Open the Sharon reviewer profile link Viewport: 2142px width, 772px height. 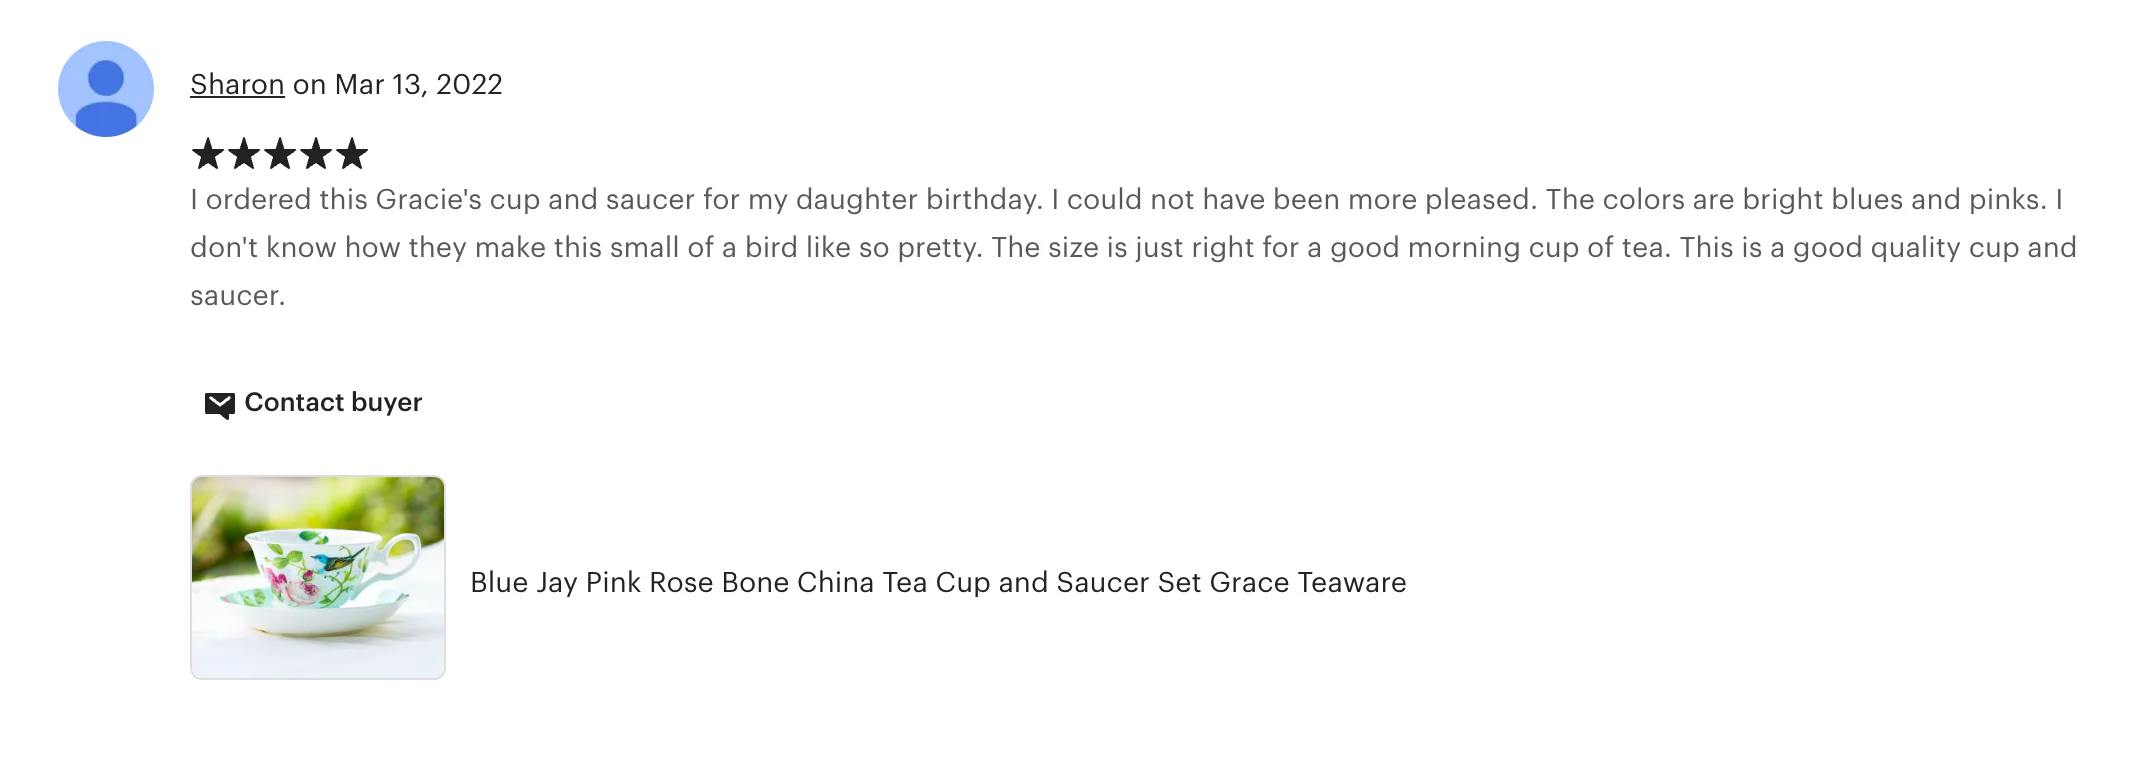coord(237,85)
